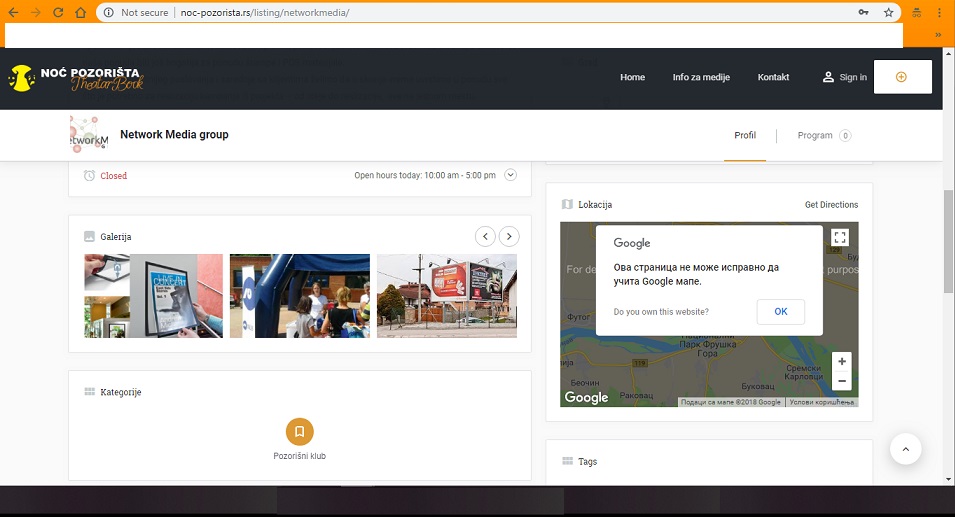Click the saved password key icon
The image size is (955, 517).
[863, 12]
